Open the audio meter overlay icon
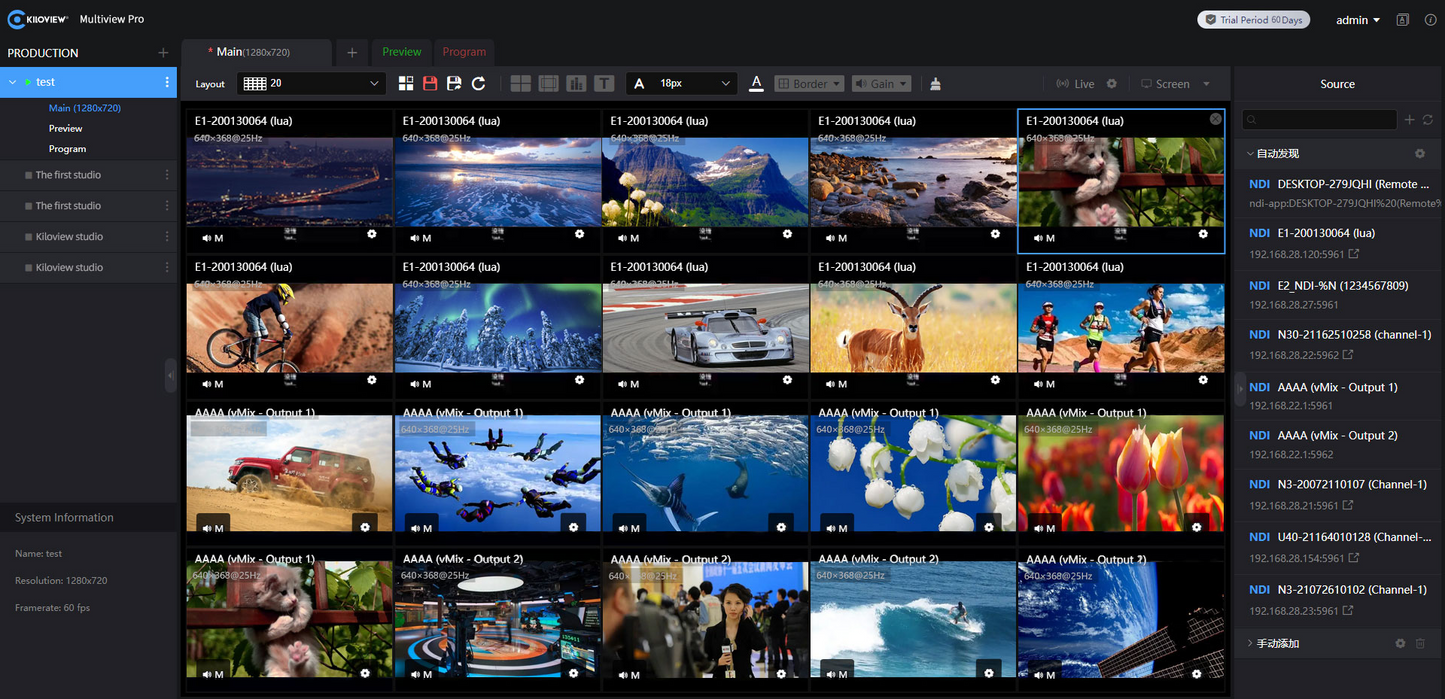Viewport: 1445px width, 699px height. [576, 83]
